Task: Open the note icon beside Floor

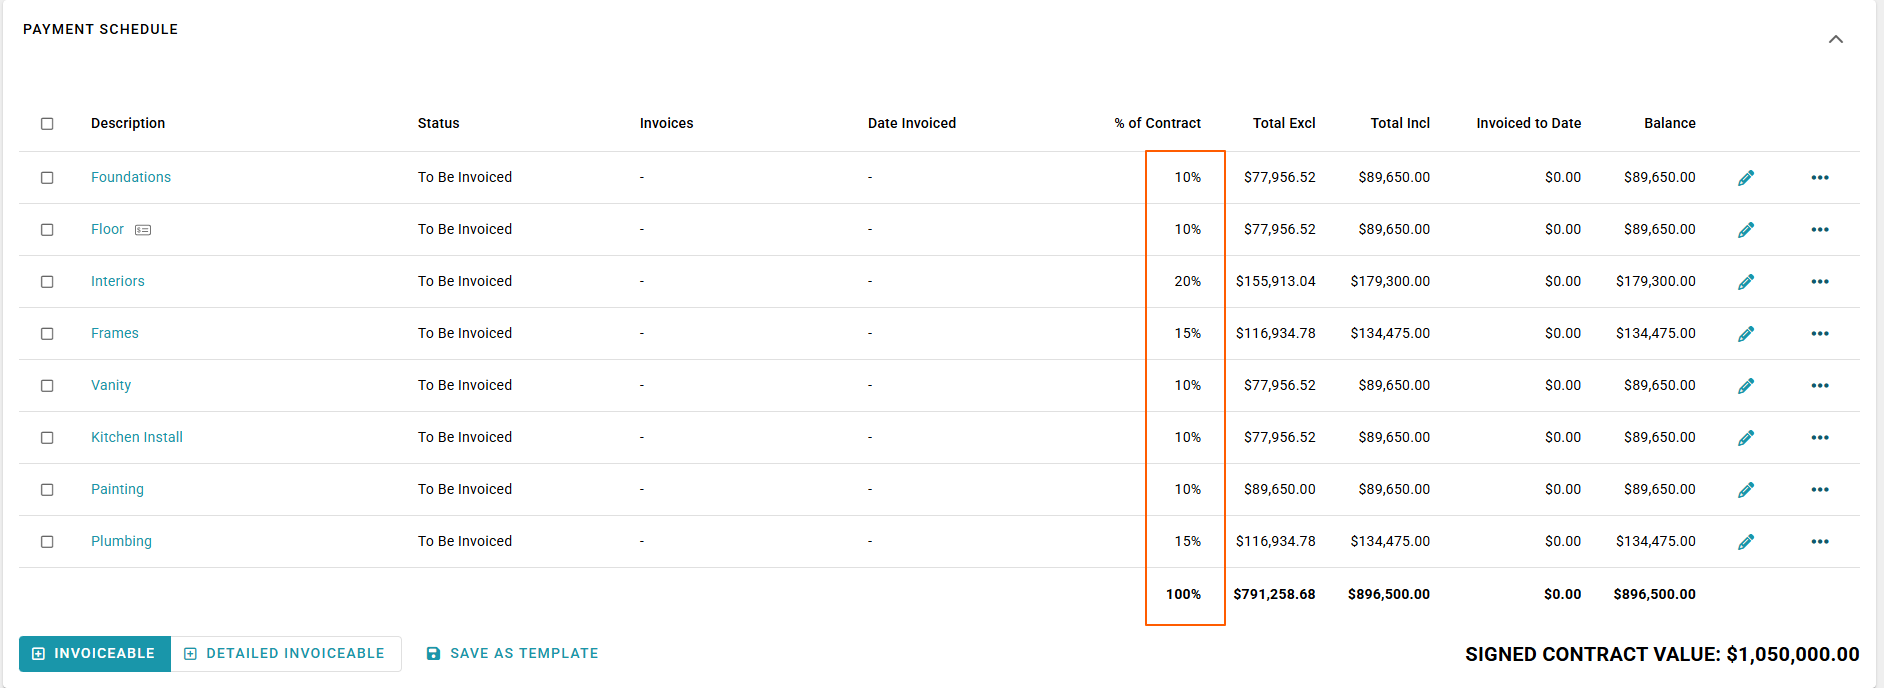Action: (x=143, y=230)
